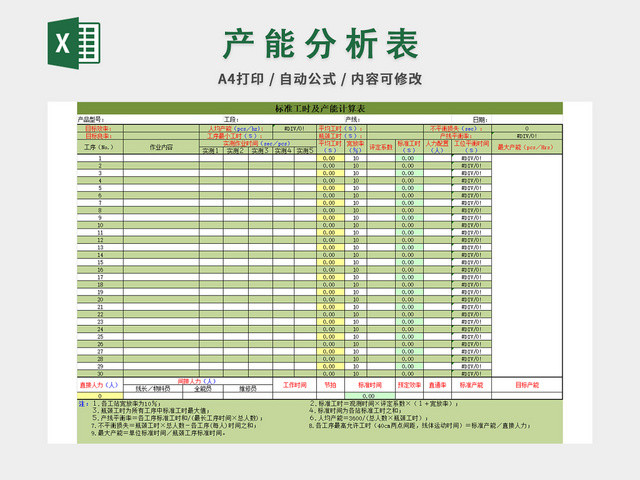Click the '直接人力 (人)' label
Image resolution: width=640 pixels, height=480 pixels.
99,385
